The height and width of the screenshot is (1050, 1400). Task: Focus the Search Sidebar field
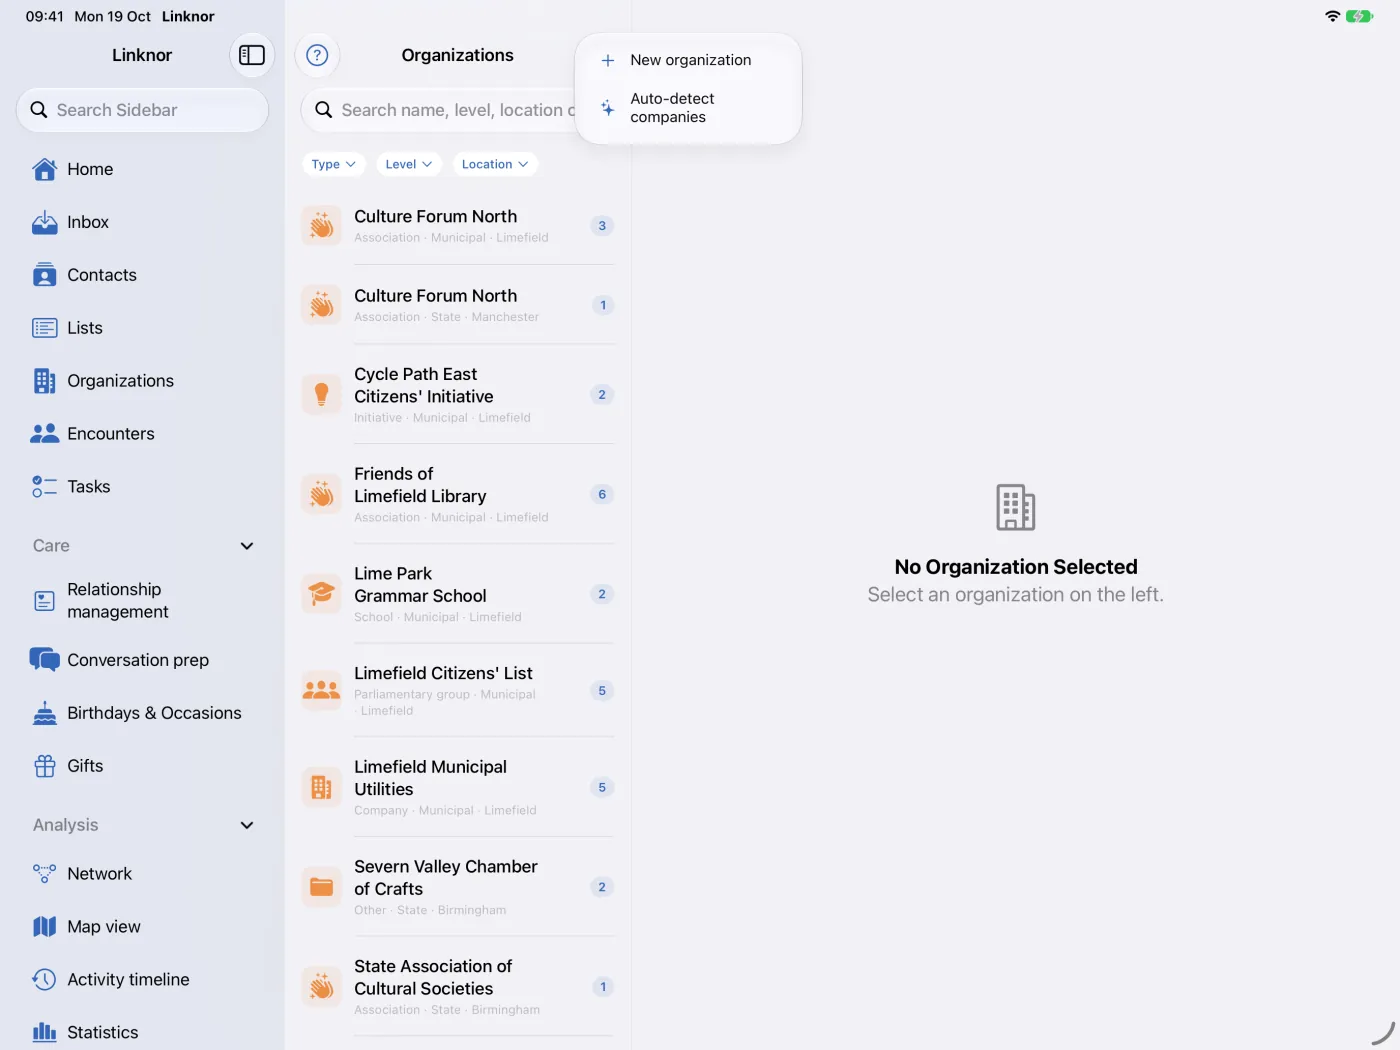pos(142,110)
